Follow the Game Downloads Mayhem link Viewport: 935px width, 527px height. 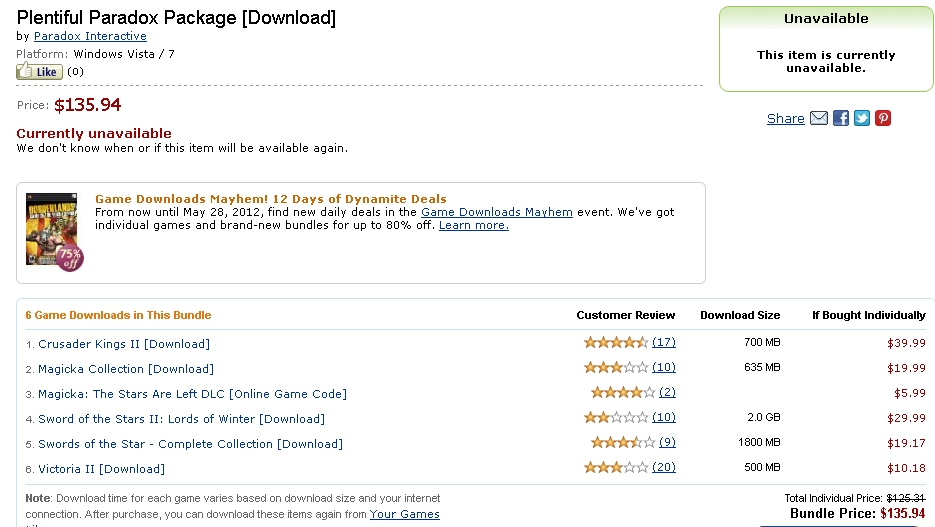click(497, 212)
